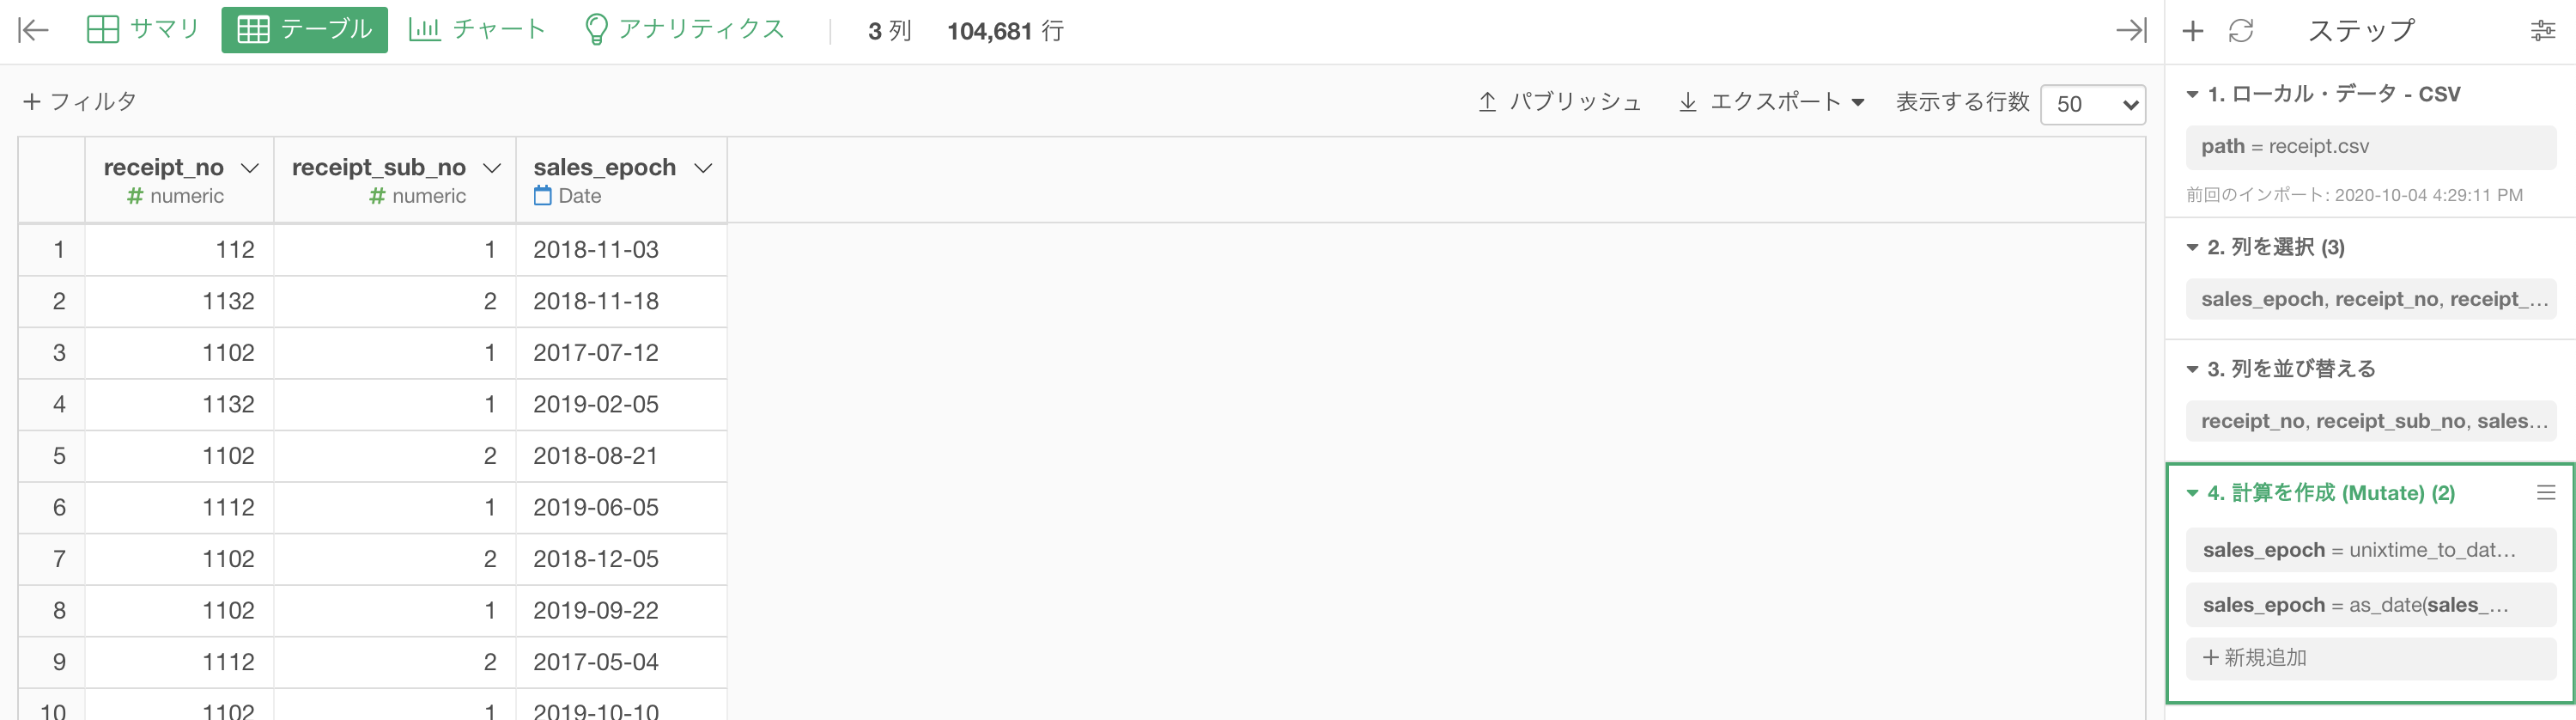Click the refresh data icon
The image size is (2576, 720).
pos(2241,31)
